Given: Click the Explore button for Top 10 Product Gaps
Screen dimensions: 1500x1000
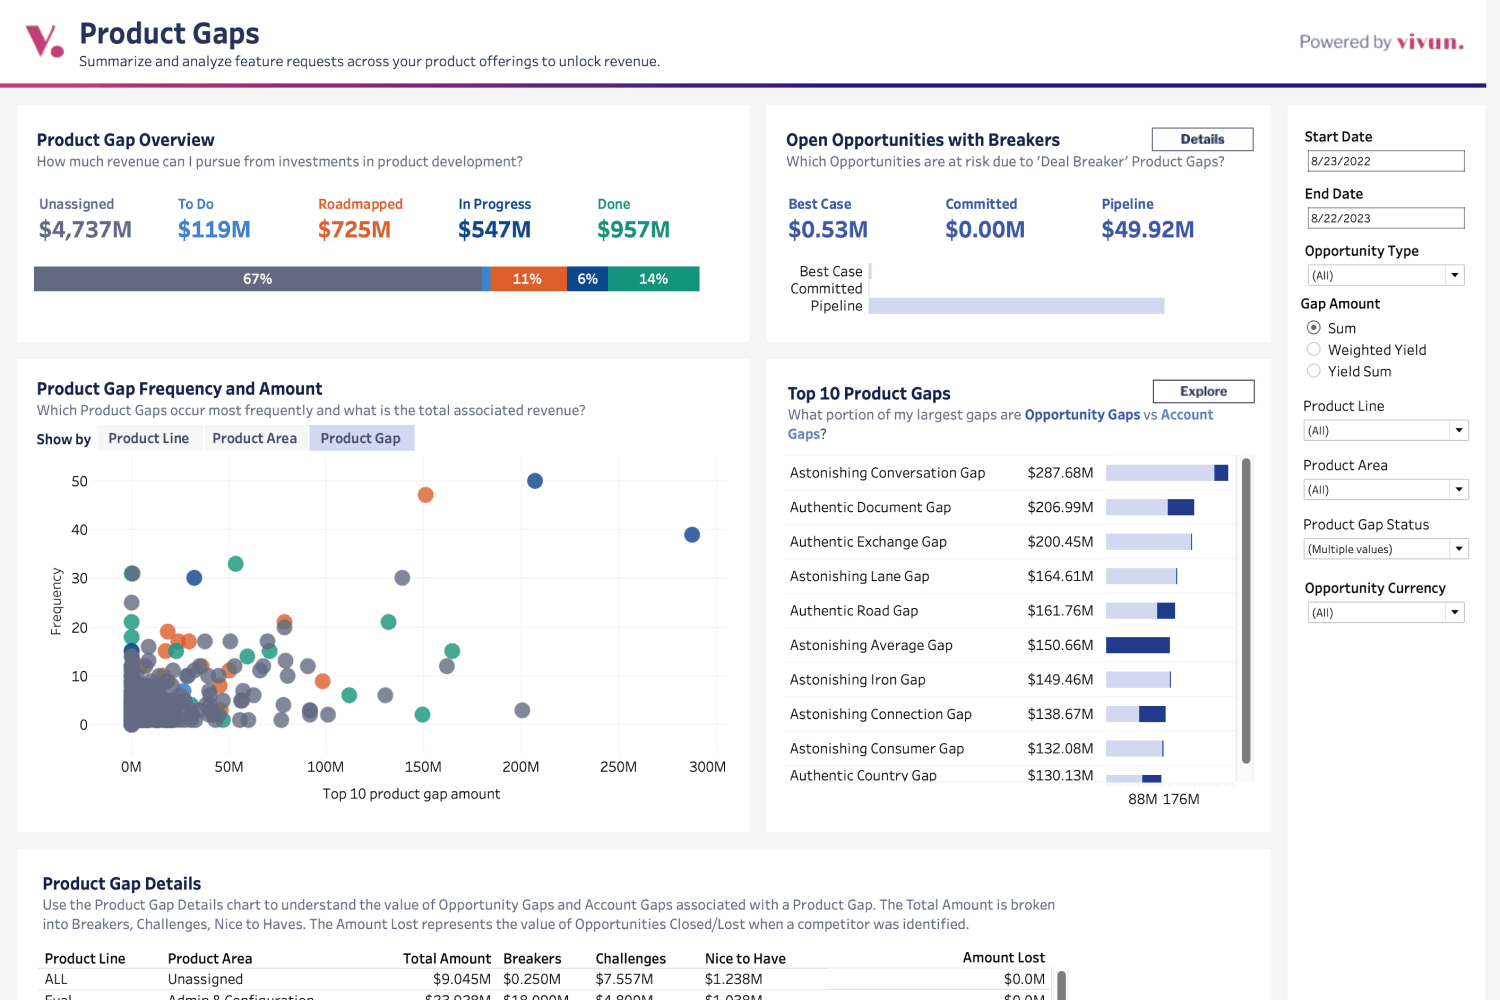Looking at the screenshot, I should coord(1203,391).
